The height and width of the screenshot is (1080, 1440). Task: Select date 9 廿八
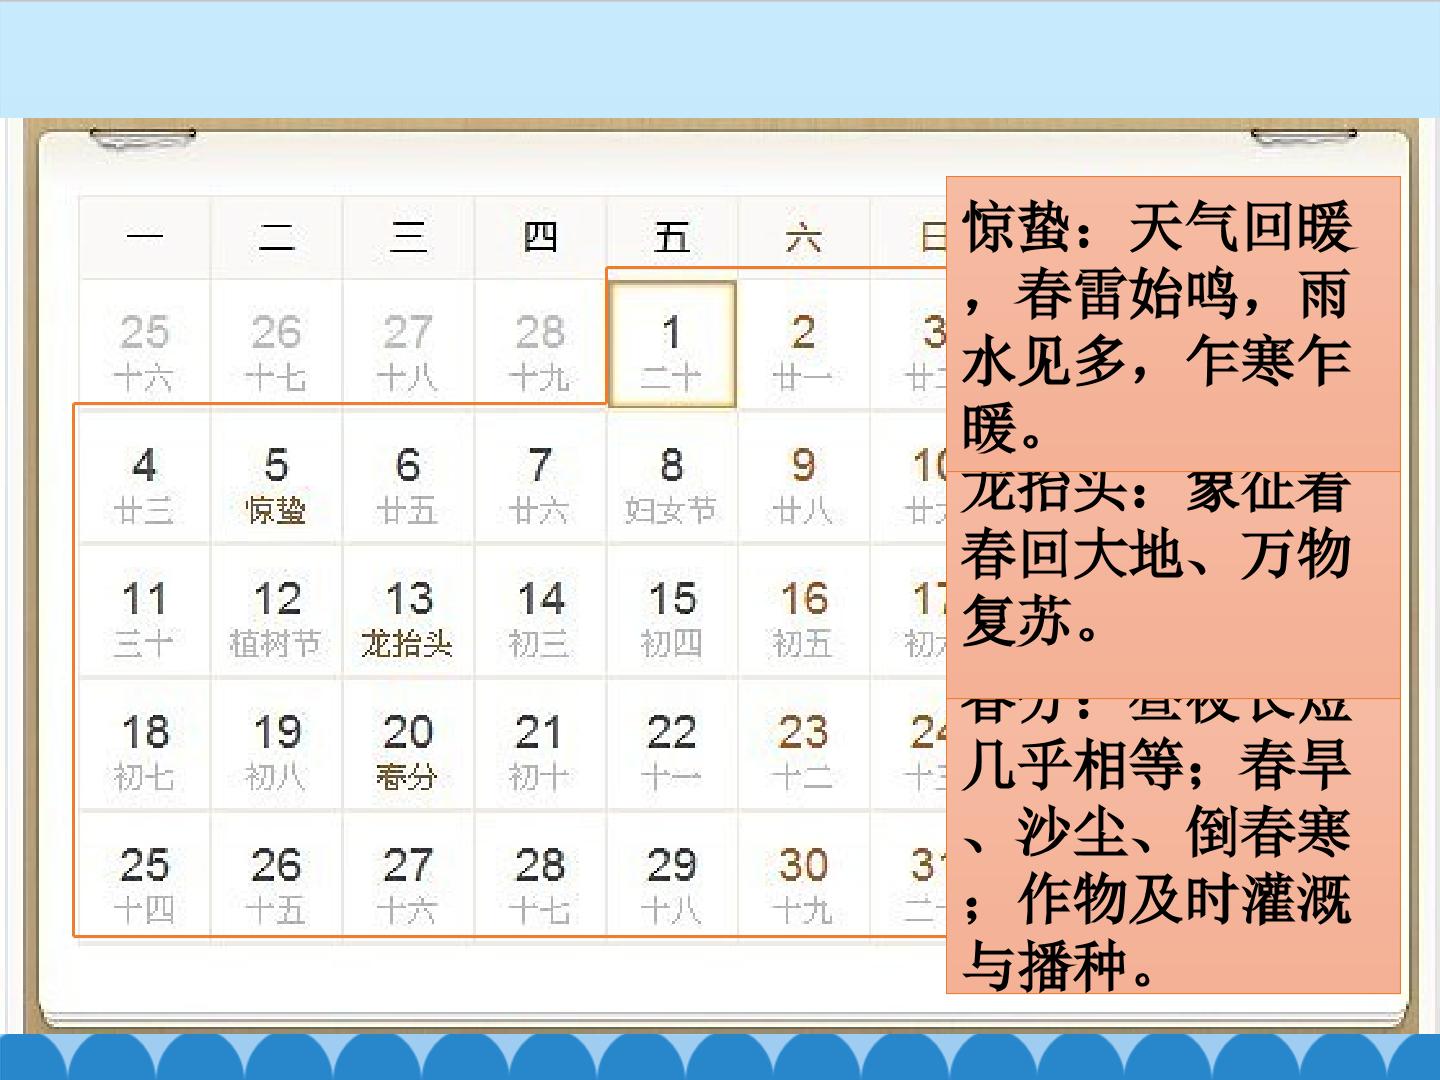coord(804,478)
